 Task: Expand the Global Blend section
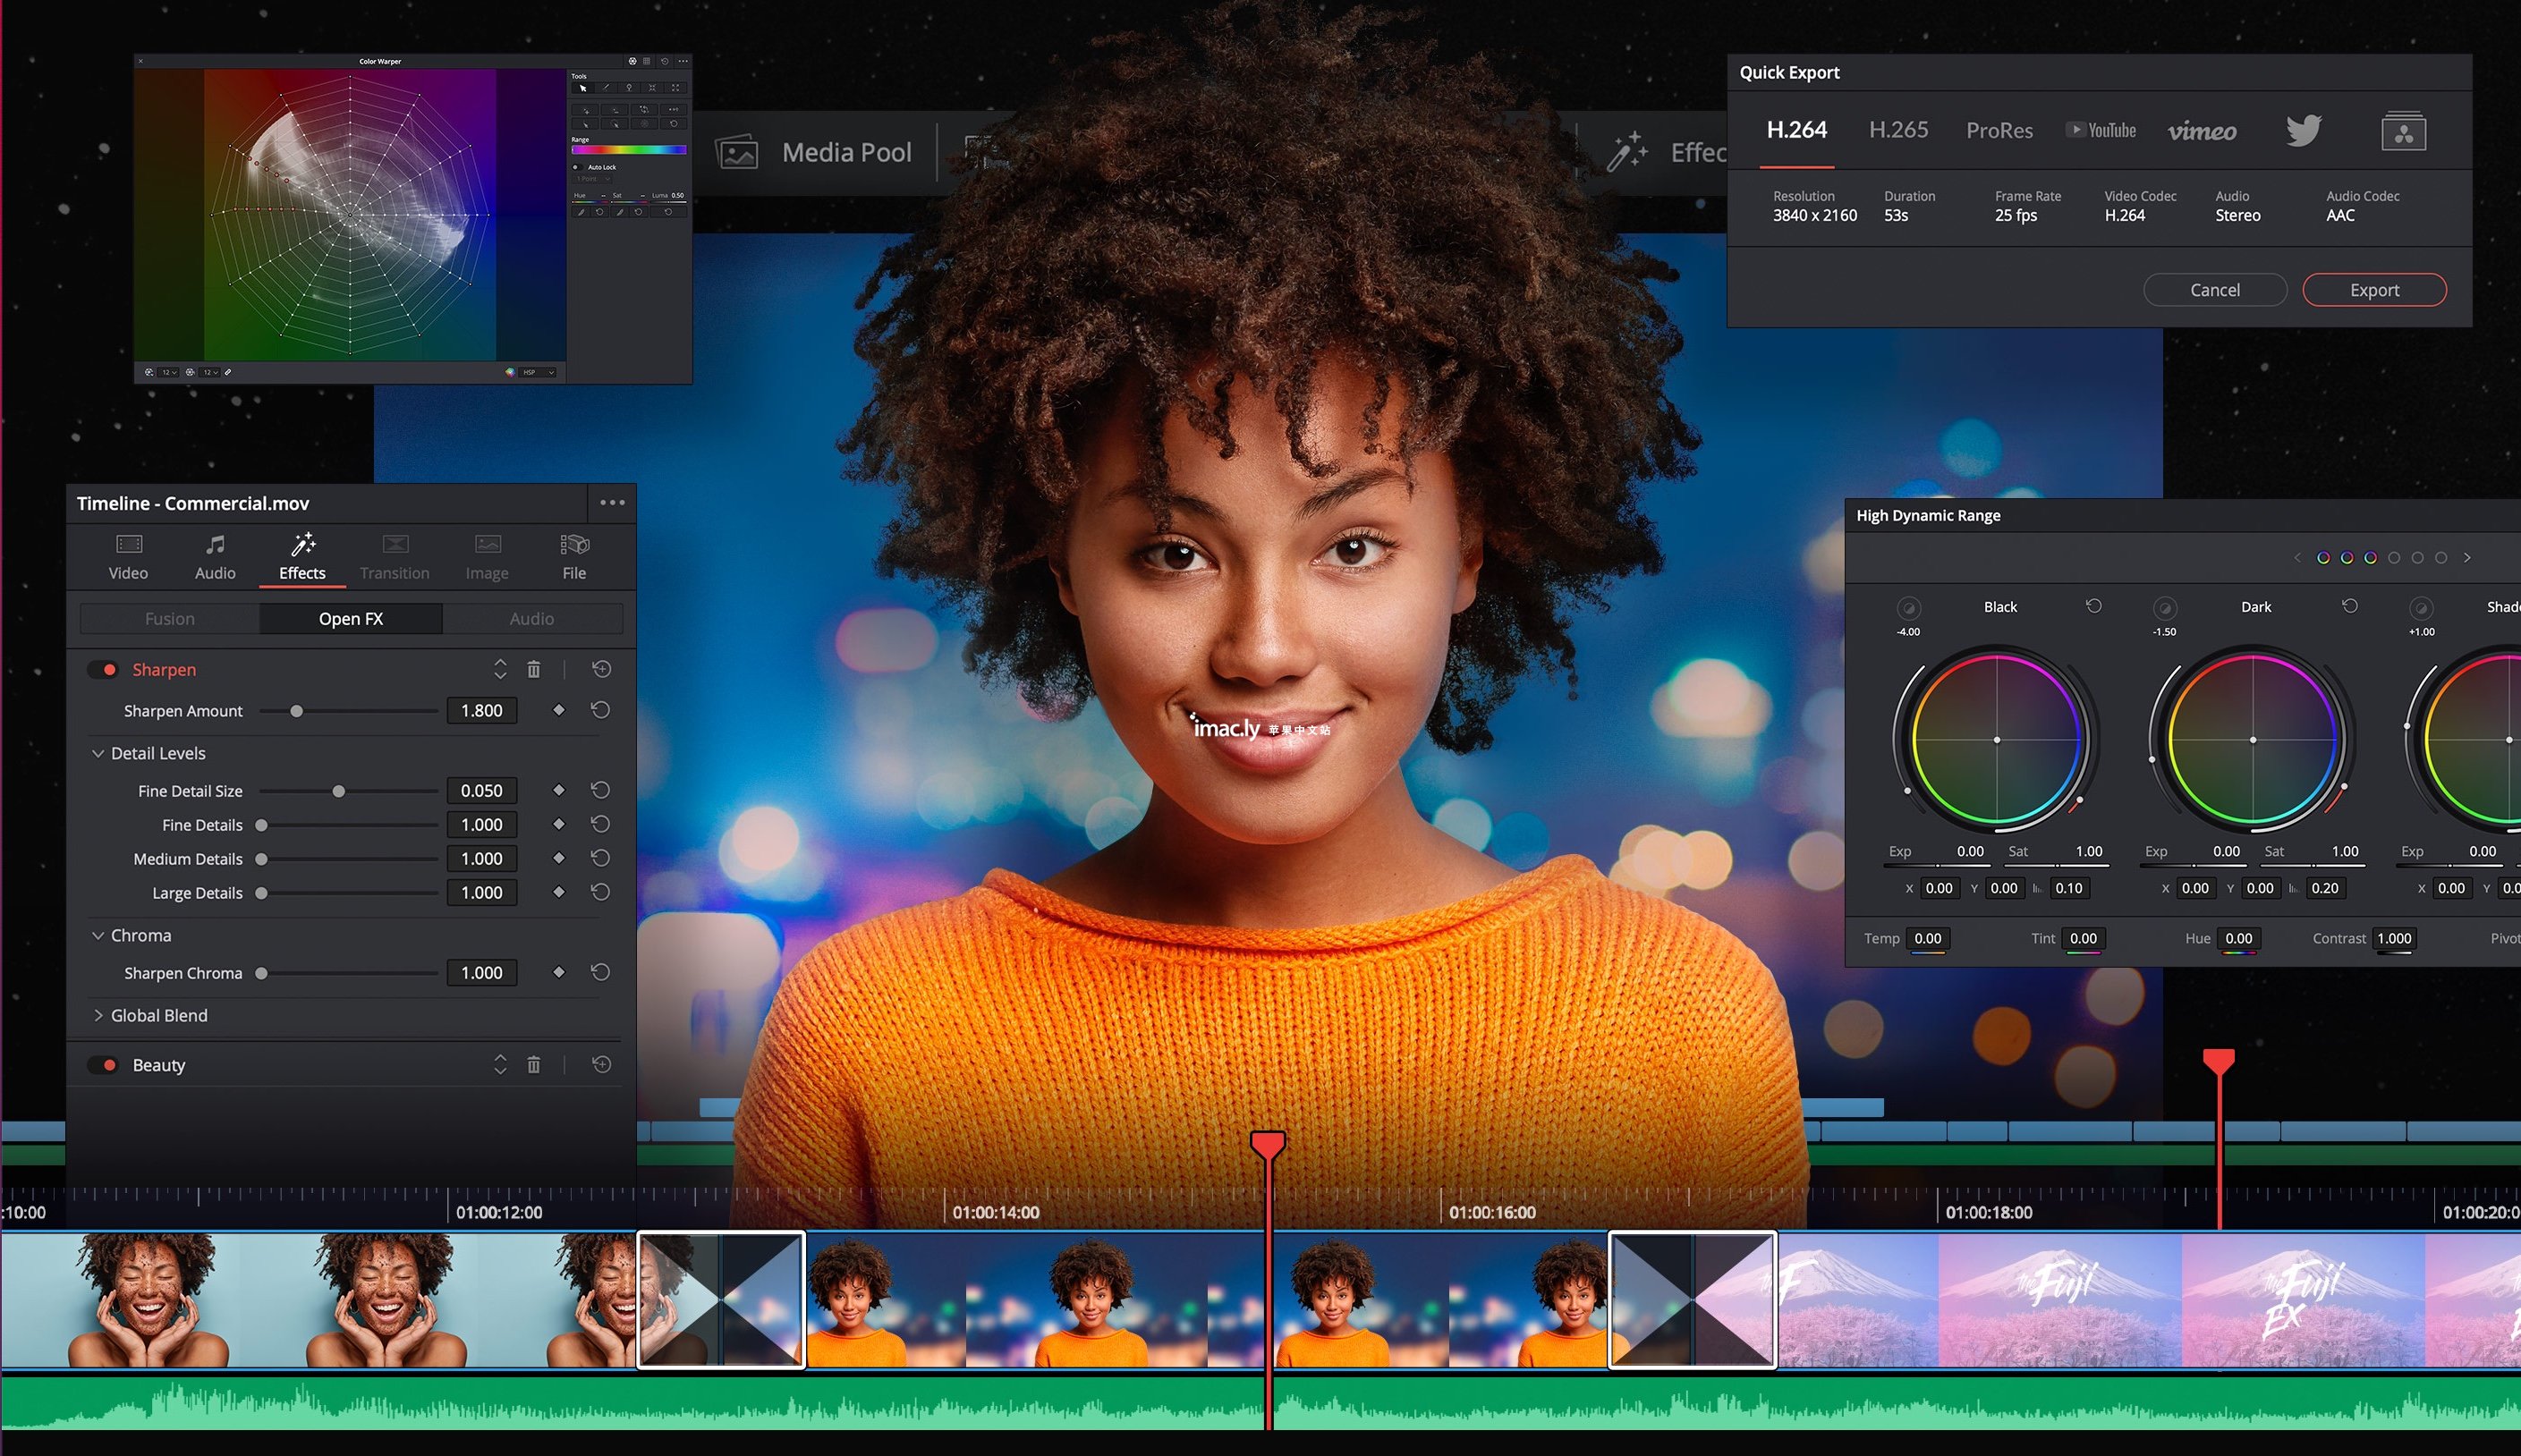pos(98,1015)
